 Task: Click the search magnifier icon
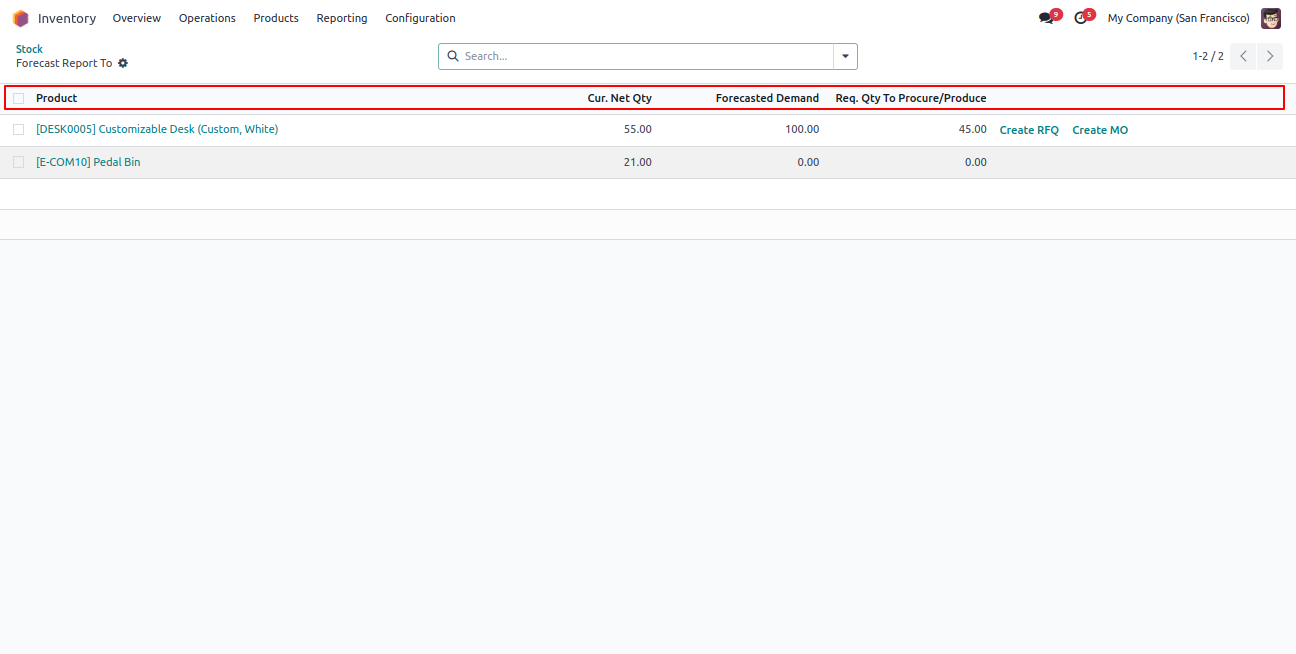(x=453, y=56)
